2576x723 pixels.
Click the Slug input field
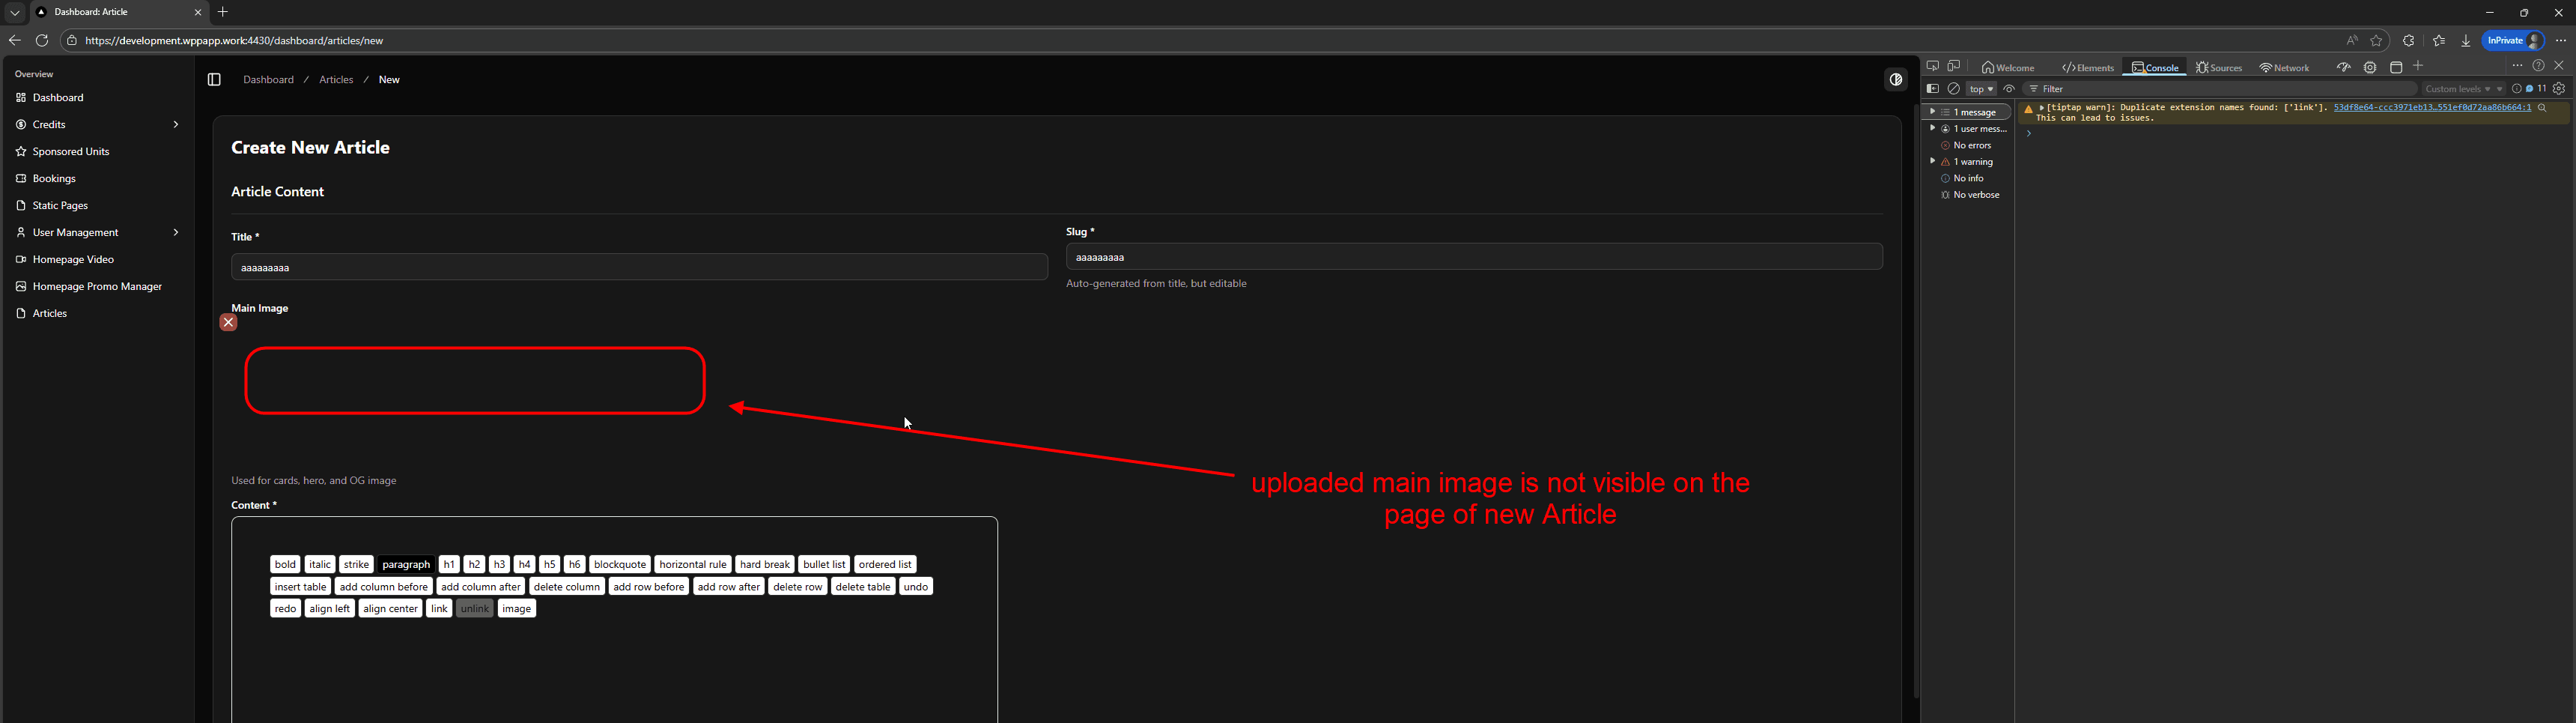tap(1473, 258)
